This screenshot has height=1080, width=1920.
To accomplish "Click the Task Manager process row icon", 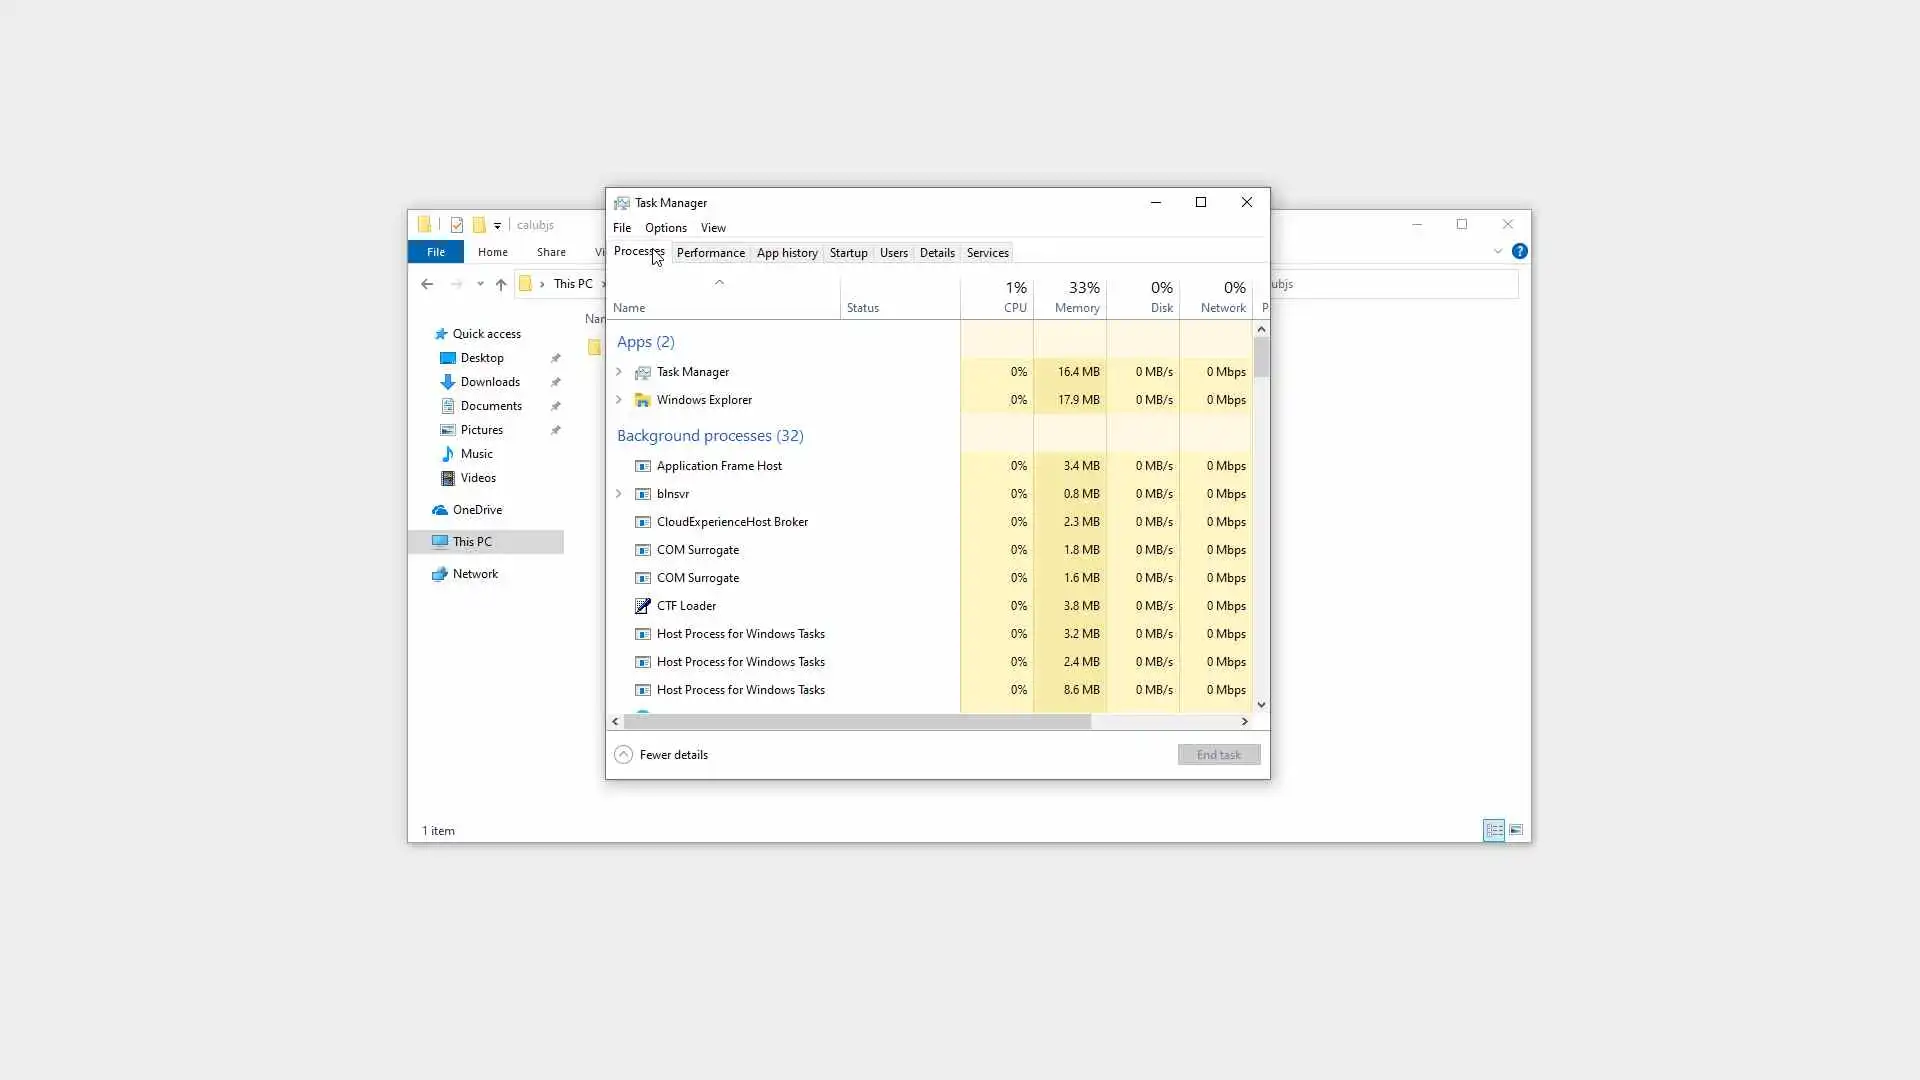I will tap(643, 372).
